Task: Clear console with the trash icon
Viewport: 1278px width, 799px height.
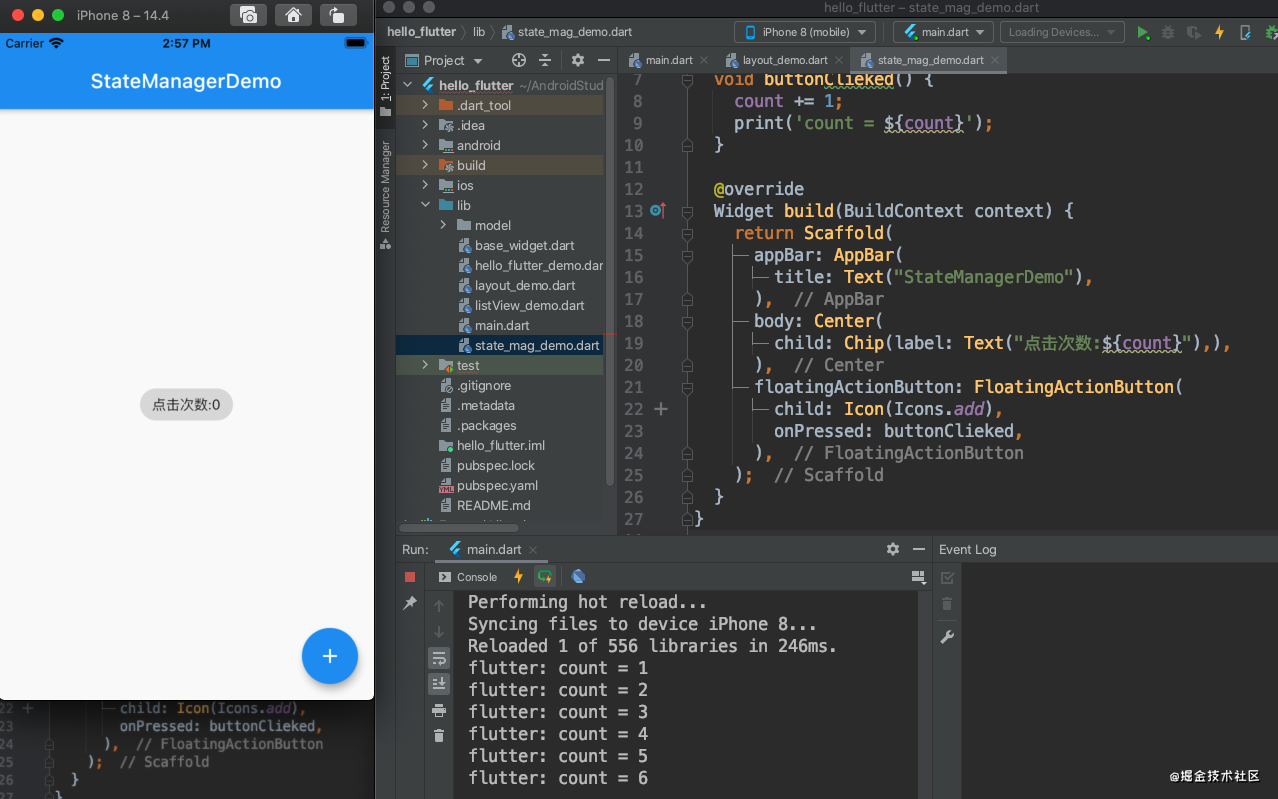Action: [438, 736]
